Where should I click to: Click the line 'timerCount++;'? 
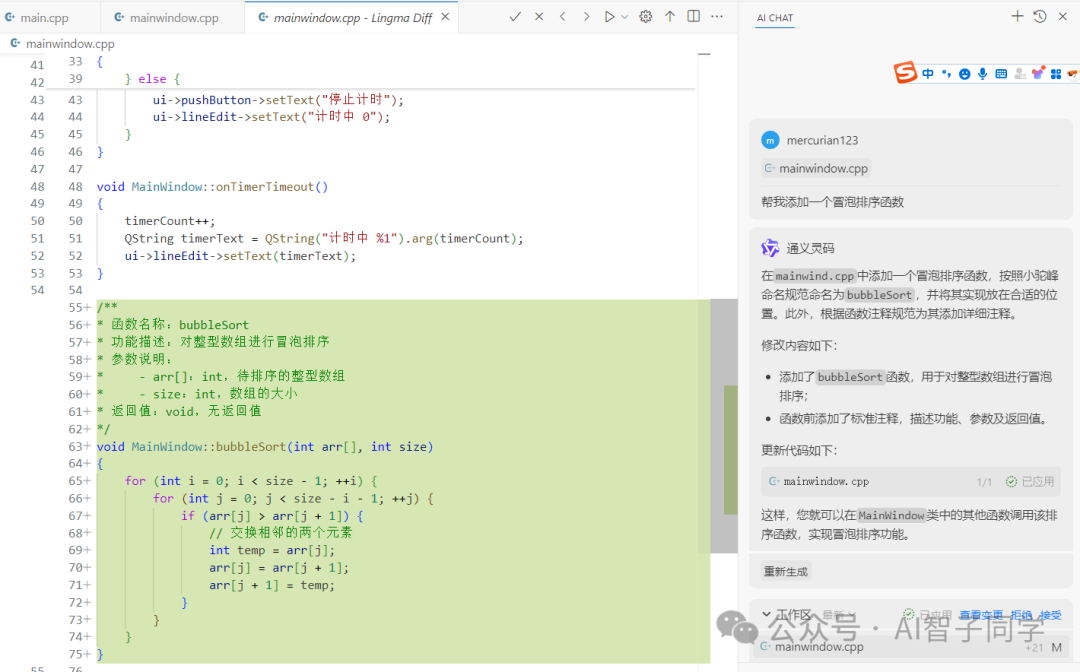point(170,221)
